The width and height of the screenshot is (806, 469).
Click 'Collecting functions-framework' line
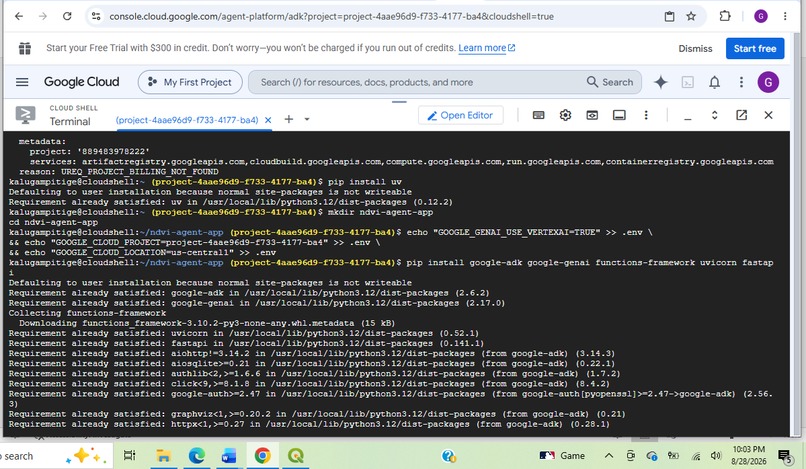coord(87,313)
